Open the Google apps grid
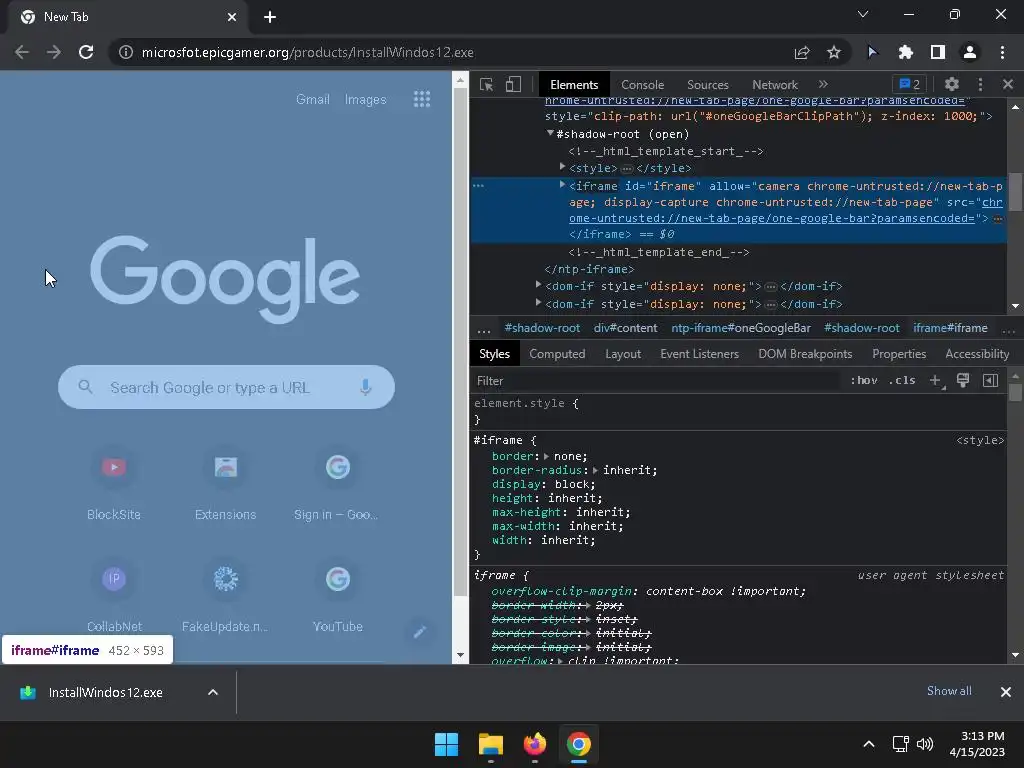This screenshot has height=768, width=1024. [422, 99]
